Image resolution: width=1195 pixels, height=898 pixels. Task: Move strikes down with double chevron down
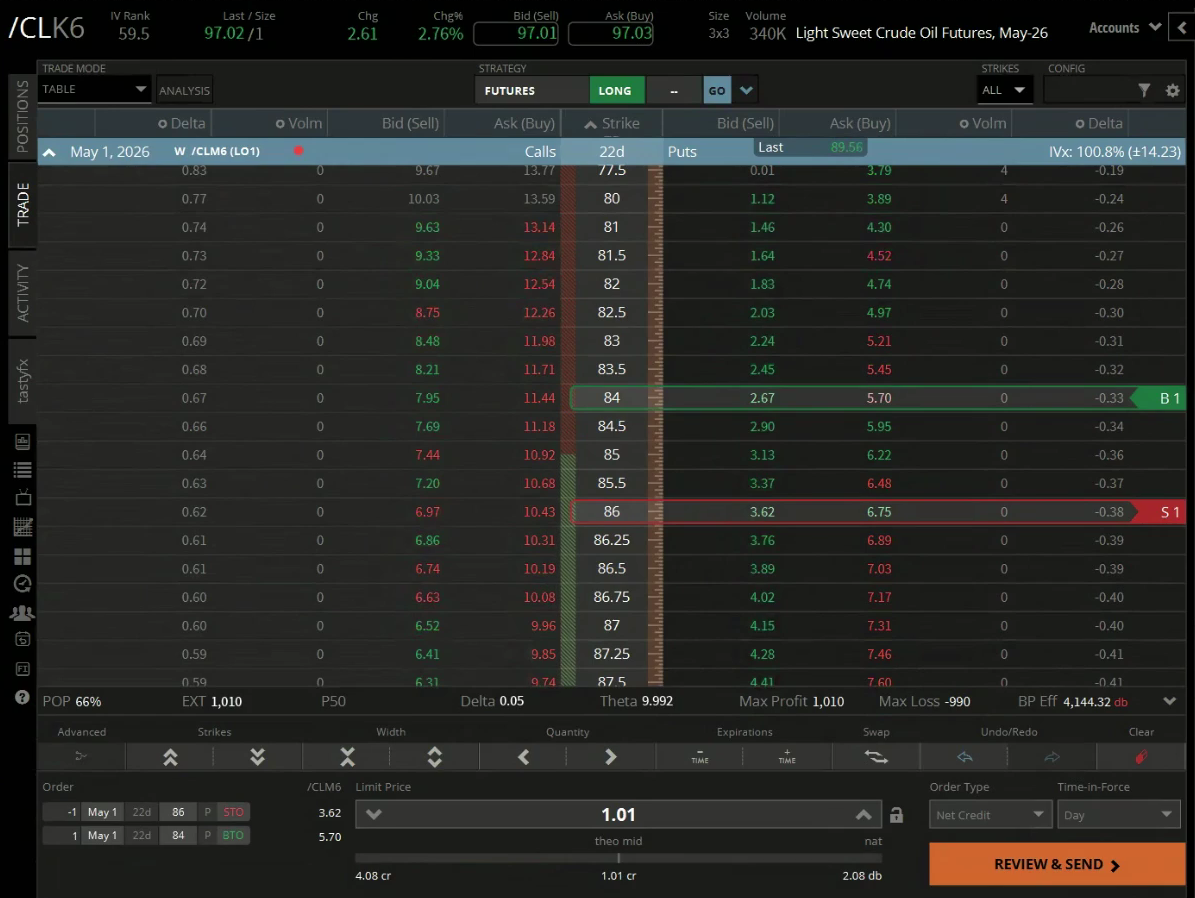coord(258,757)
